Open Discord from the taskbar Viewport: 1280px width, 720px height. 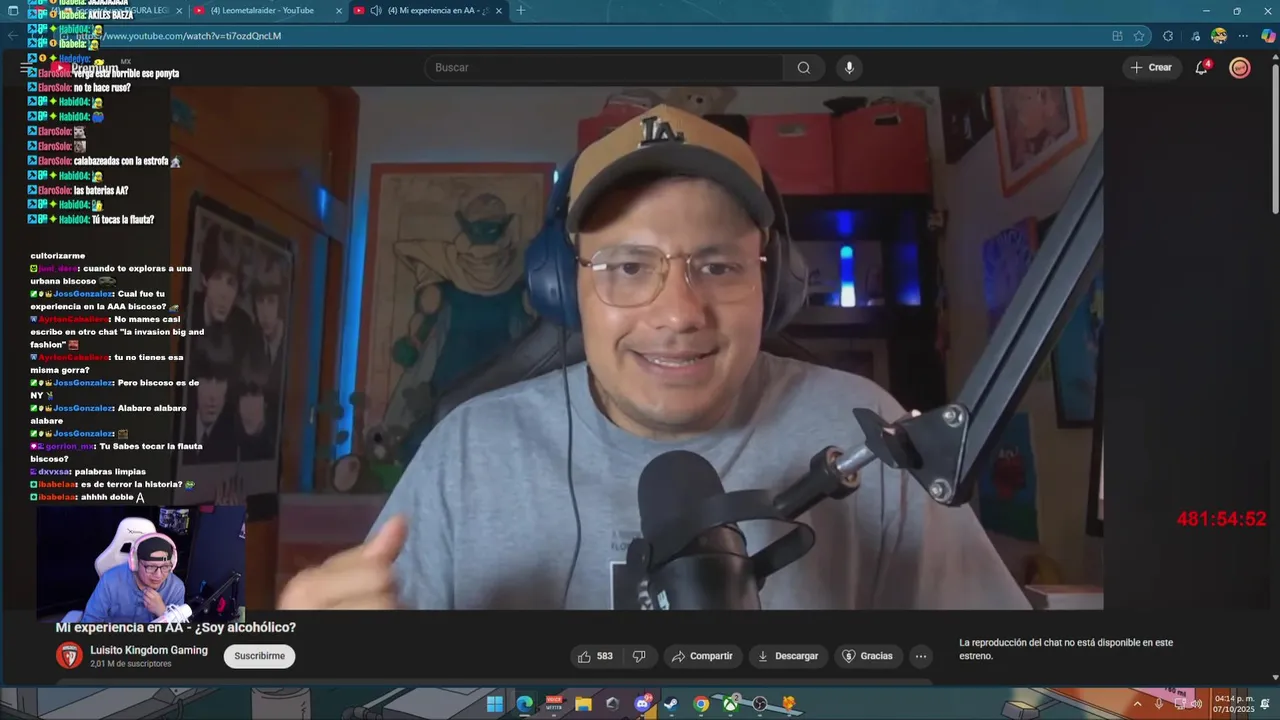click(x=643, y=704)
